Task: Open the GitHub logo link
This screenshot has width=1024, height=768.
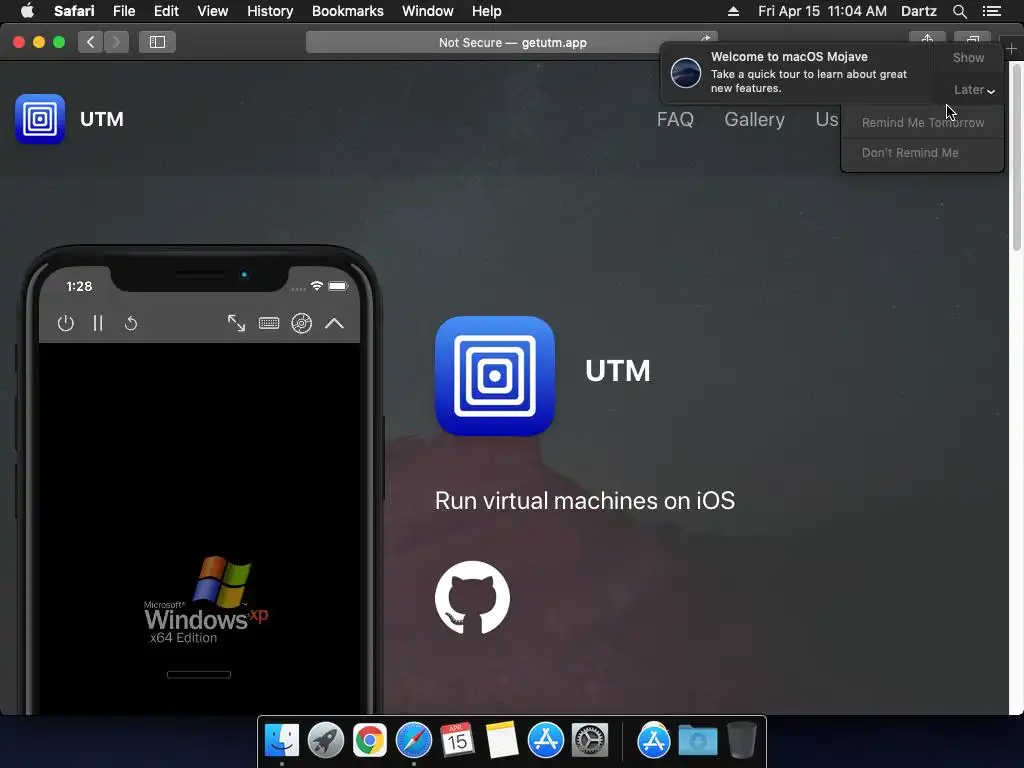Action: (472, 597)
